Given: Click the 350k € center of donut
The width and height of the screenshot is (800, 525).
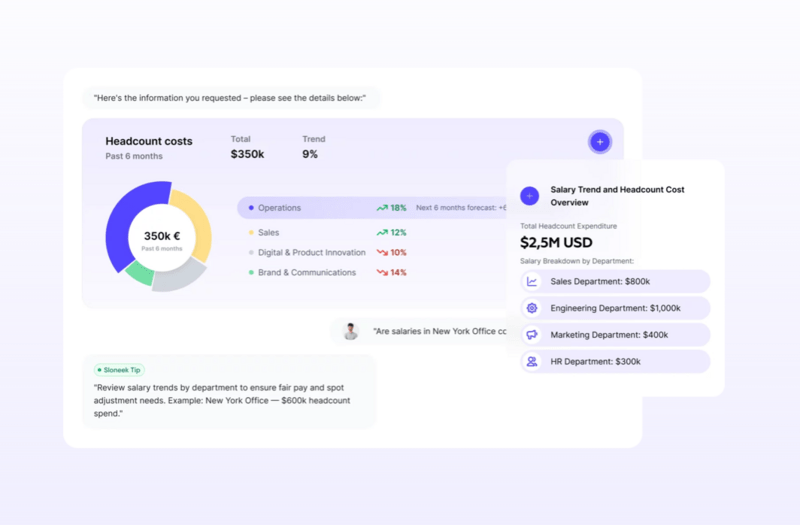Looking at the screenshot, I should point(162,236).
